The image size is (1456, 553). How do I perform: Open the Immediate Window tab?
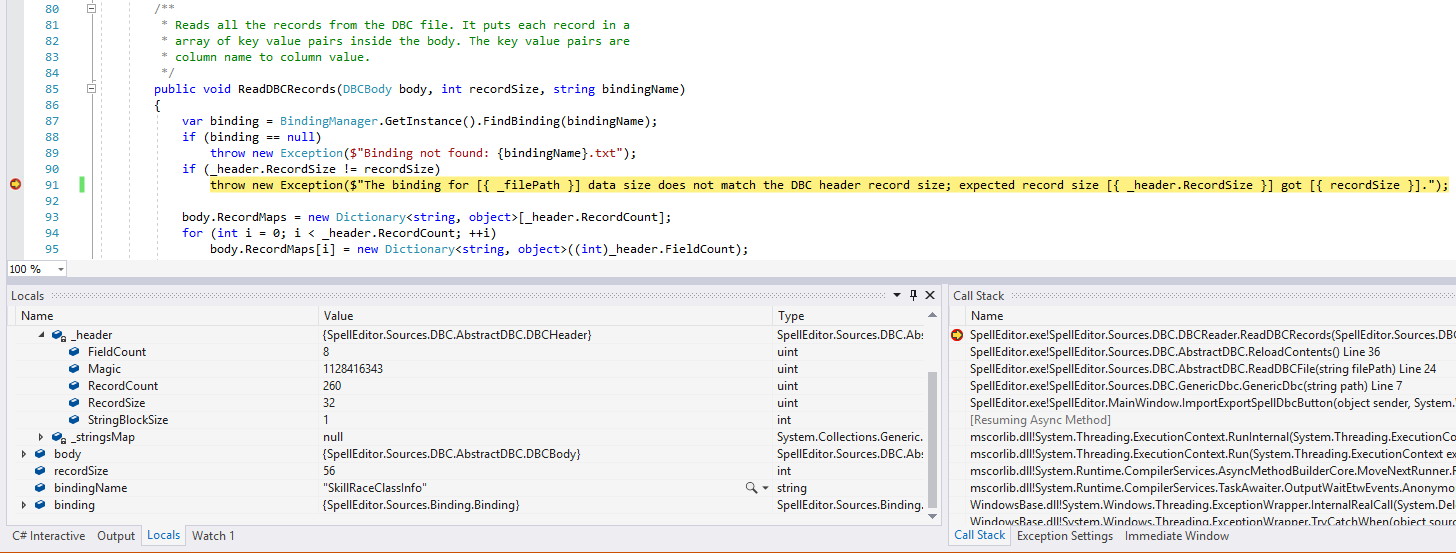(1177, 536)
